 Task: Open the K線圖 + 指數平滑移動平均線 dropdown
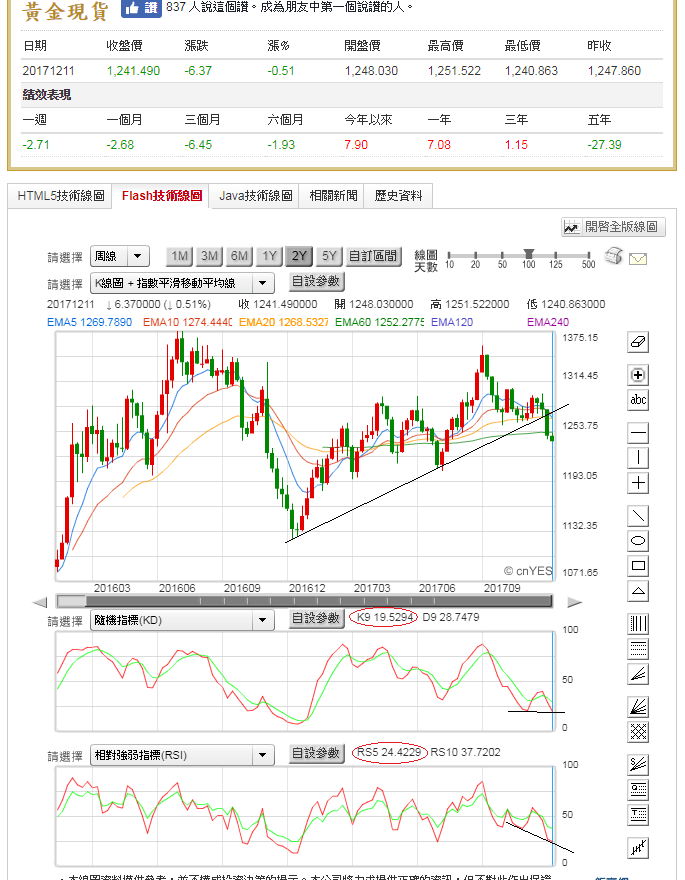point(182,283)
